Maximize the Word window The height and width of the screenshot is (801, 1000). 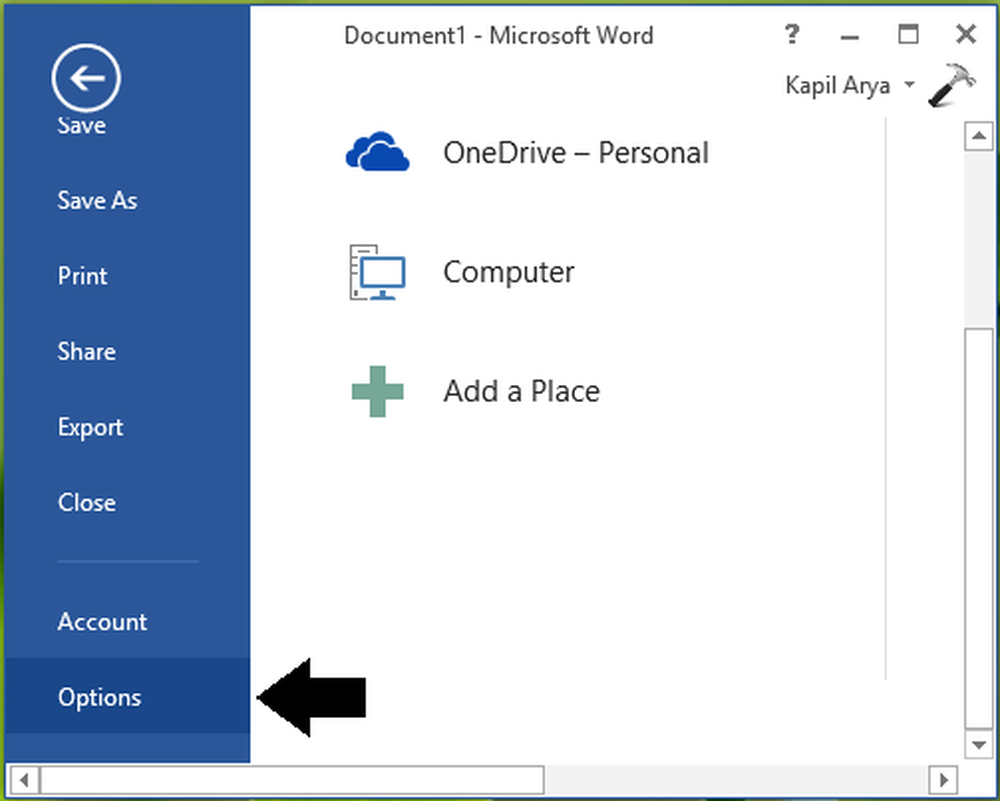(x=908, y=36)
